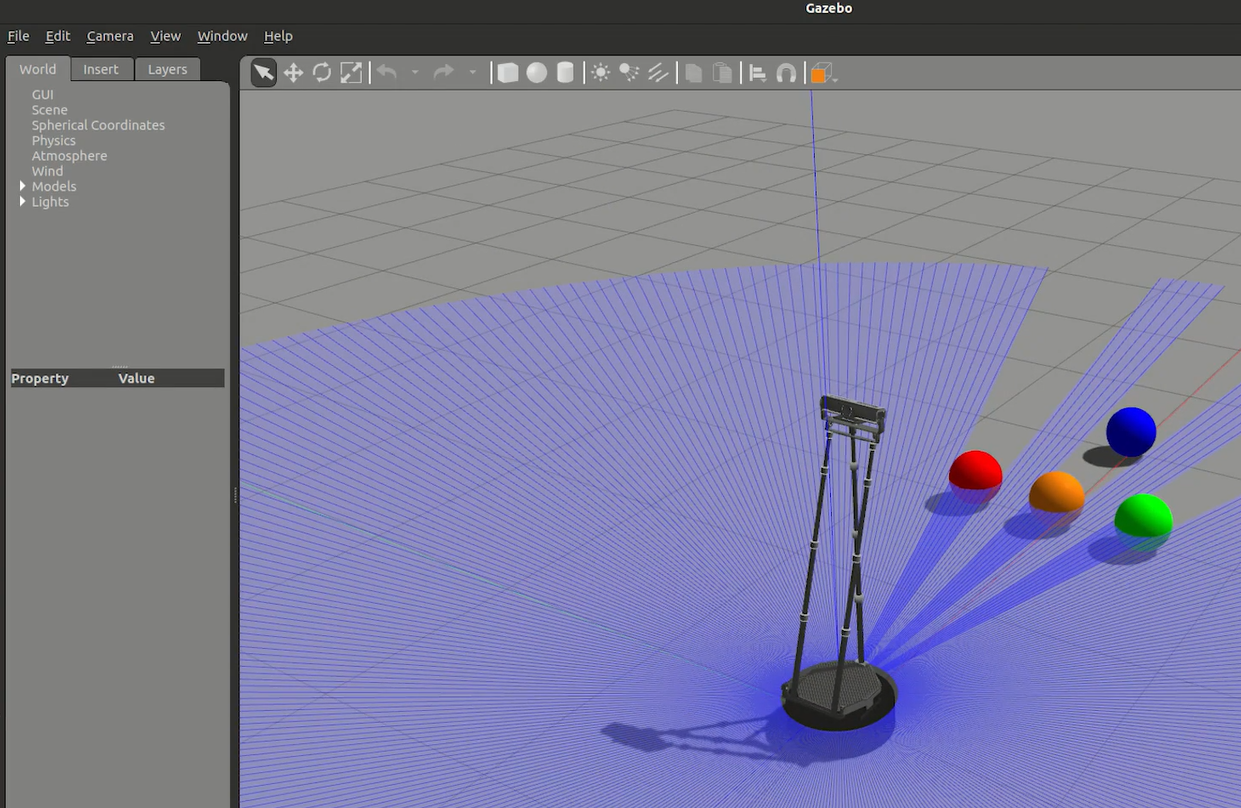This screenshot has width=1241, height=808.
Task: Insert a cylinder shape from toolbar
Action: [565, 73]
